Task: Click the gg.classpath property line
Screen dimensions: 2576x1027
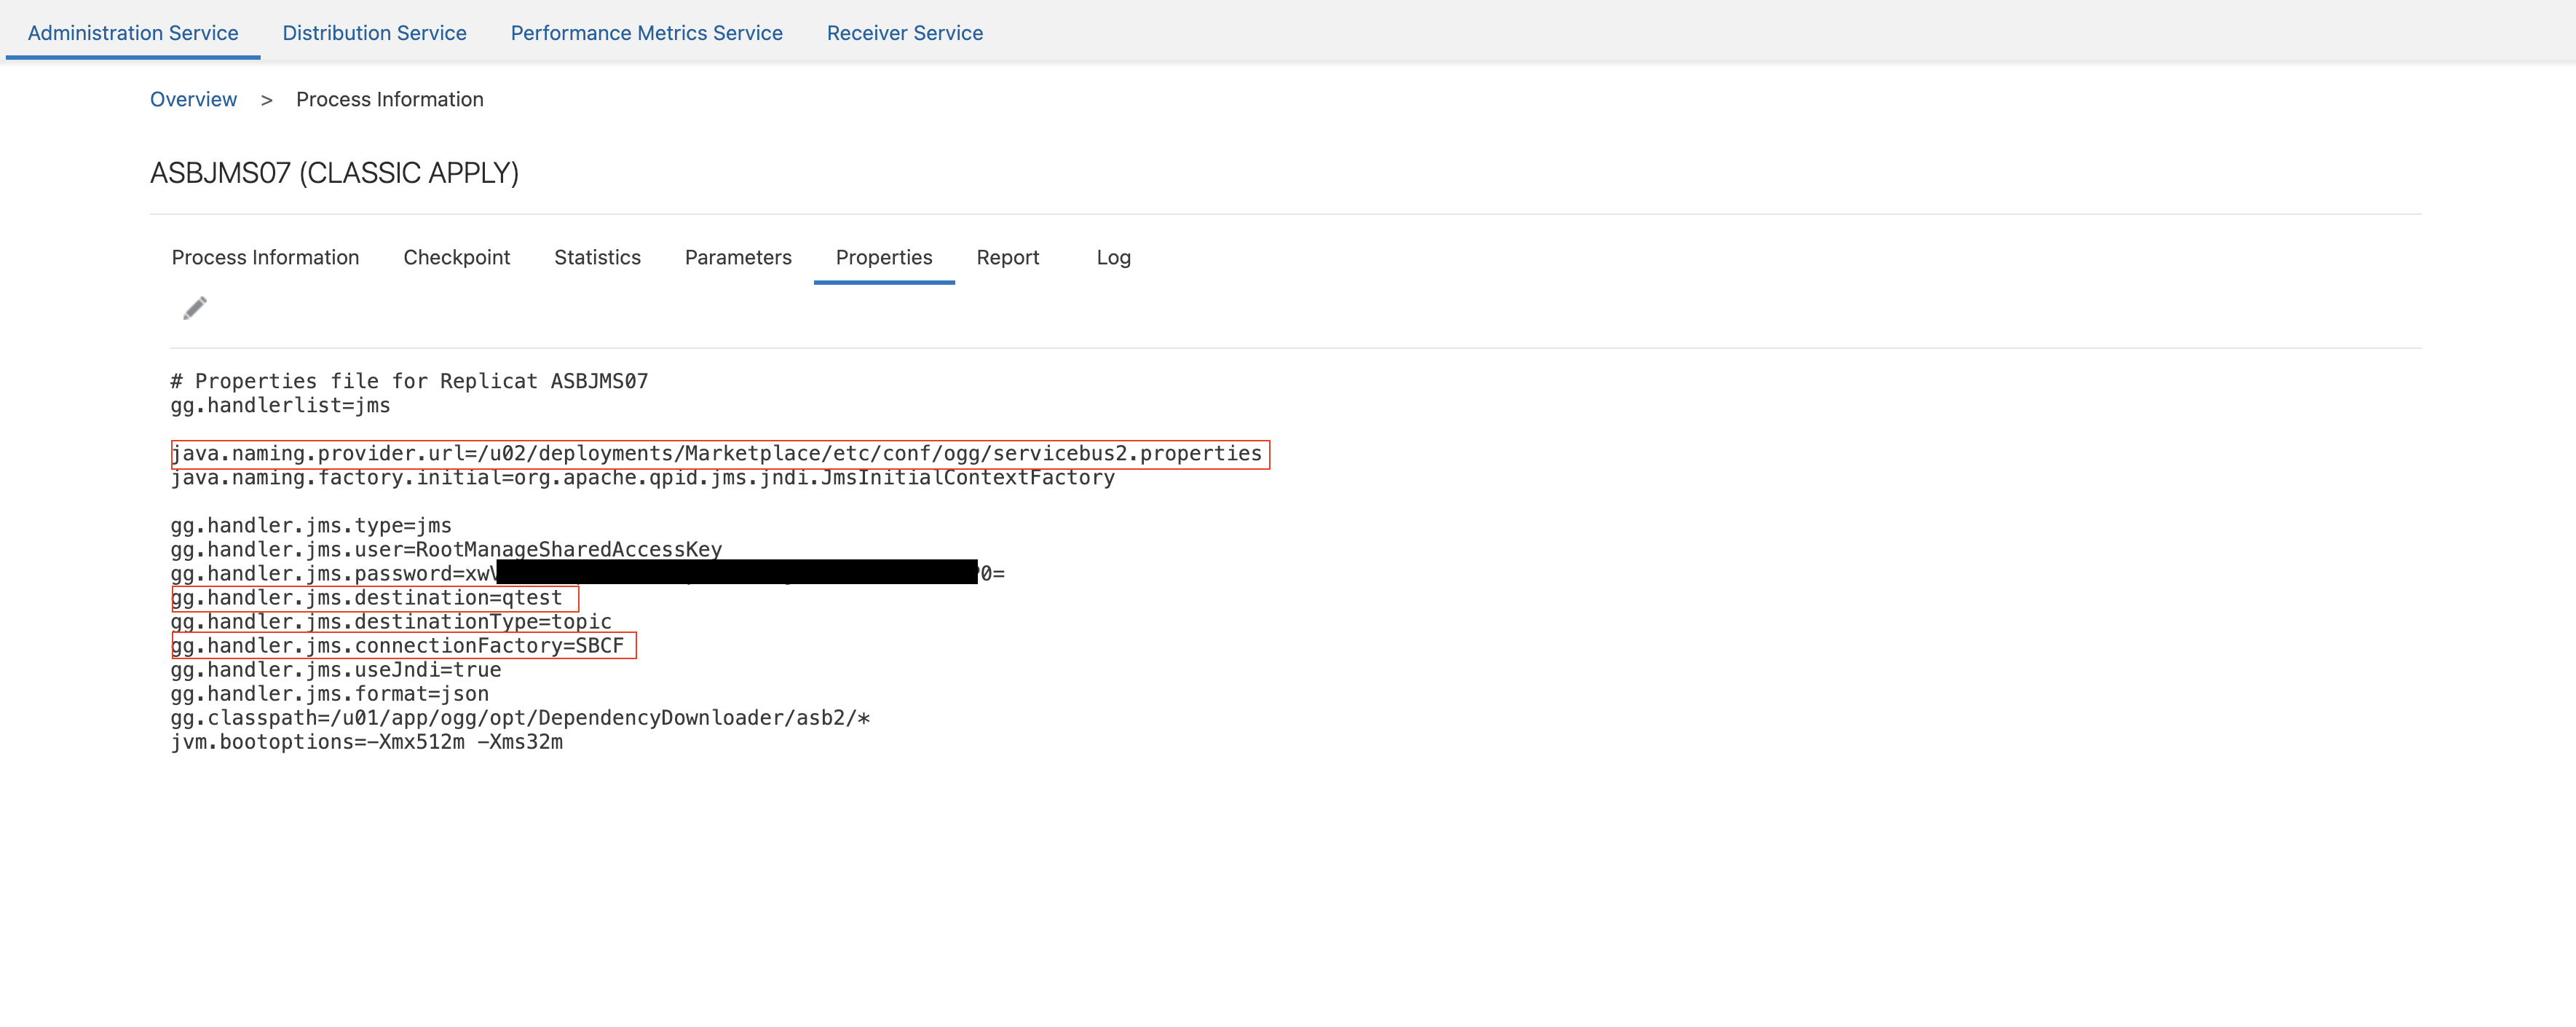Action: [x=520, y=718]
